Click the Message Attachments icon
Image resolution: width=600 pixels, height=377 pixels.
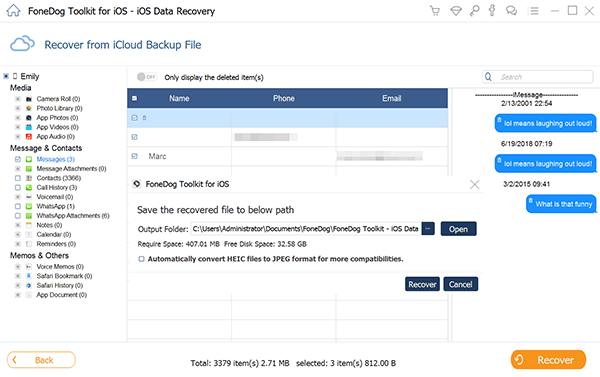coord(29,169)
